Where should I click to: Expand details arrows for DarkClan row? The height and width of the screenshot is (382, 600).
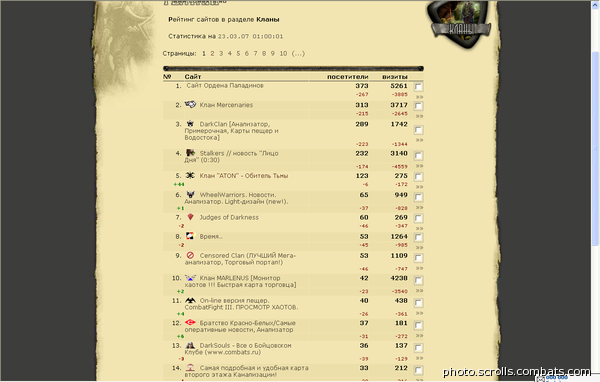419,140
